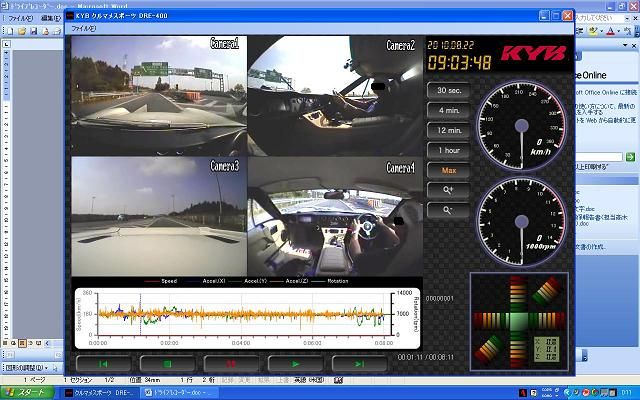Click the Word document icon in title bar
640x400 pixels.
click(x=5, y=6)
